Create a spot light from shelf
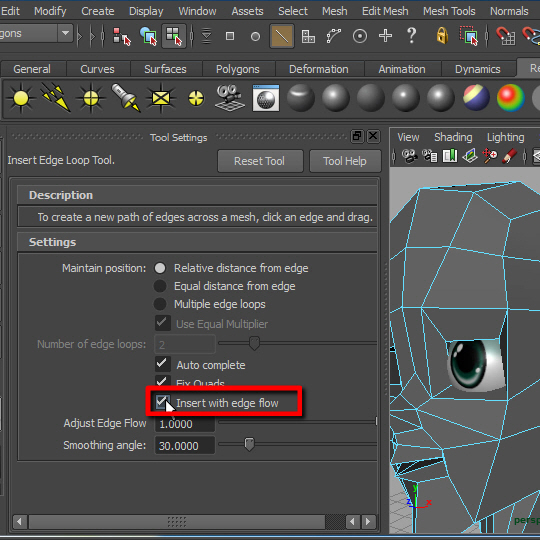540x540 pixels. [126, 98]
